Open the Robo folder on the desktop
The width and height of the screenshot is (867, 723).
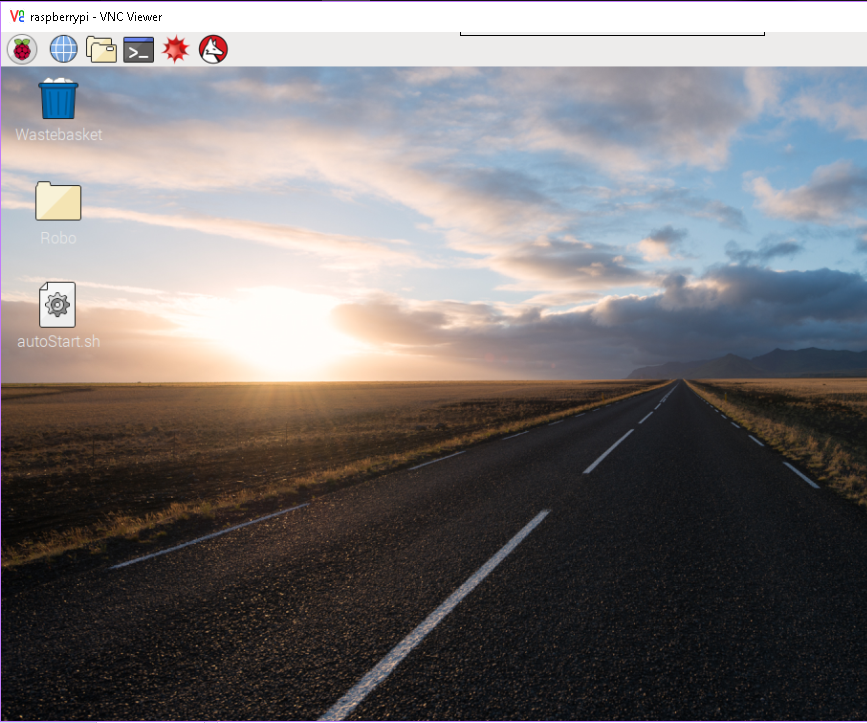click(57, 200)
